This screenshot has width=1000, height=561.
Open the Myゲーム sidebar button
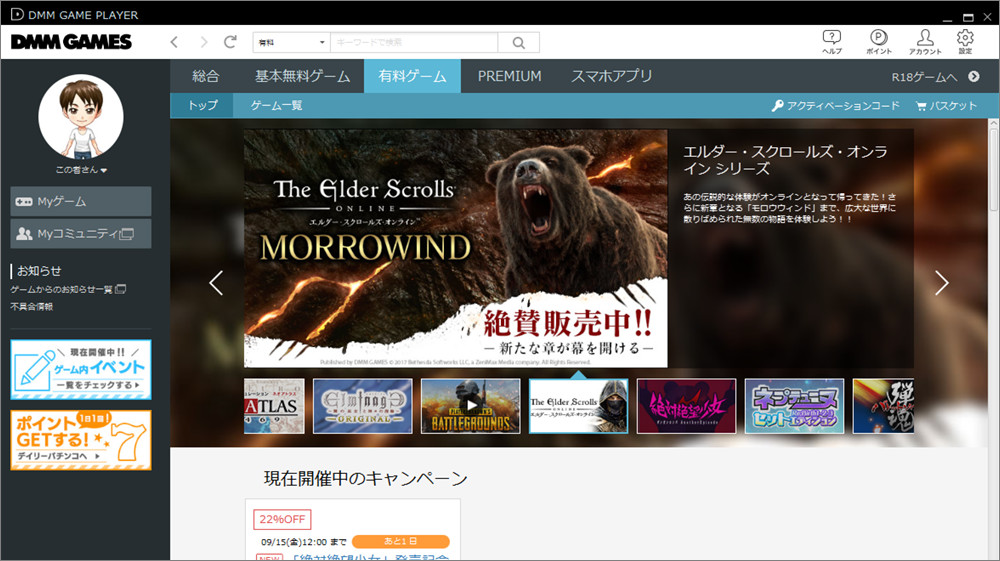81,201
